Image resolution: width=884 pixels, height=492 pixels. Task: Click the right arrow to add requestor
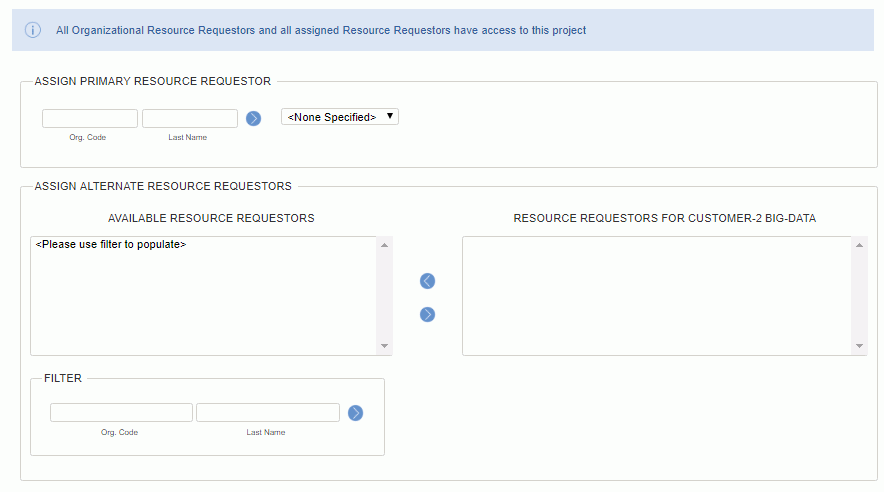pos(427,314)
